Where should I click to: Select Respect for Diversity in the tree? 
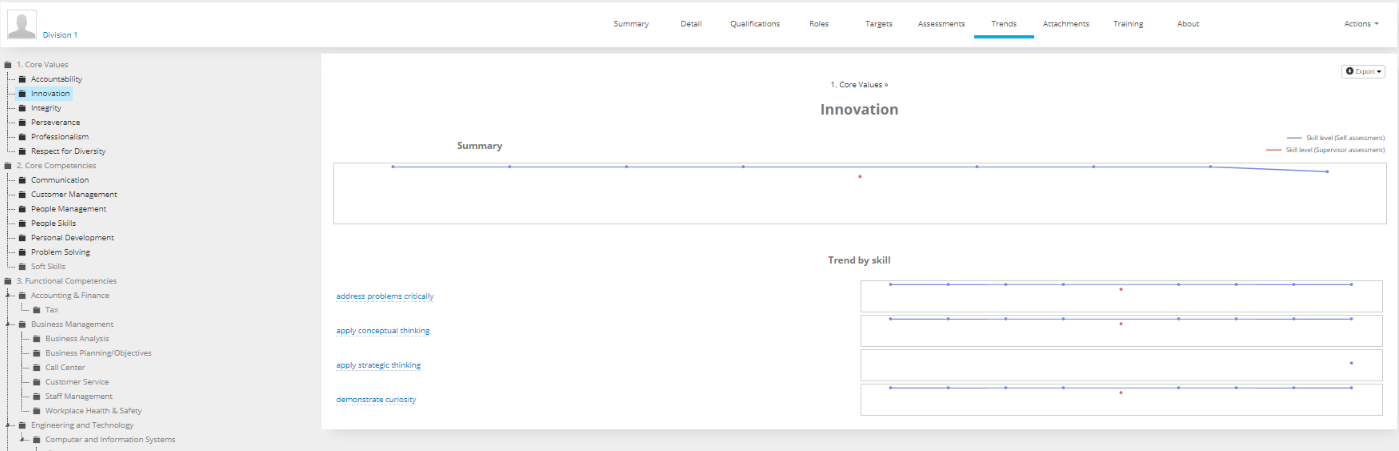68,151
